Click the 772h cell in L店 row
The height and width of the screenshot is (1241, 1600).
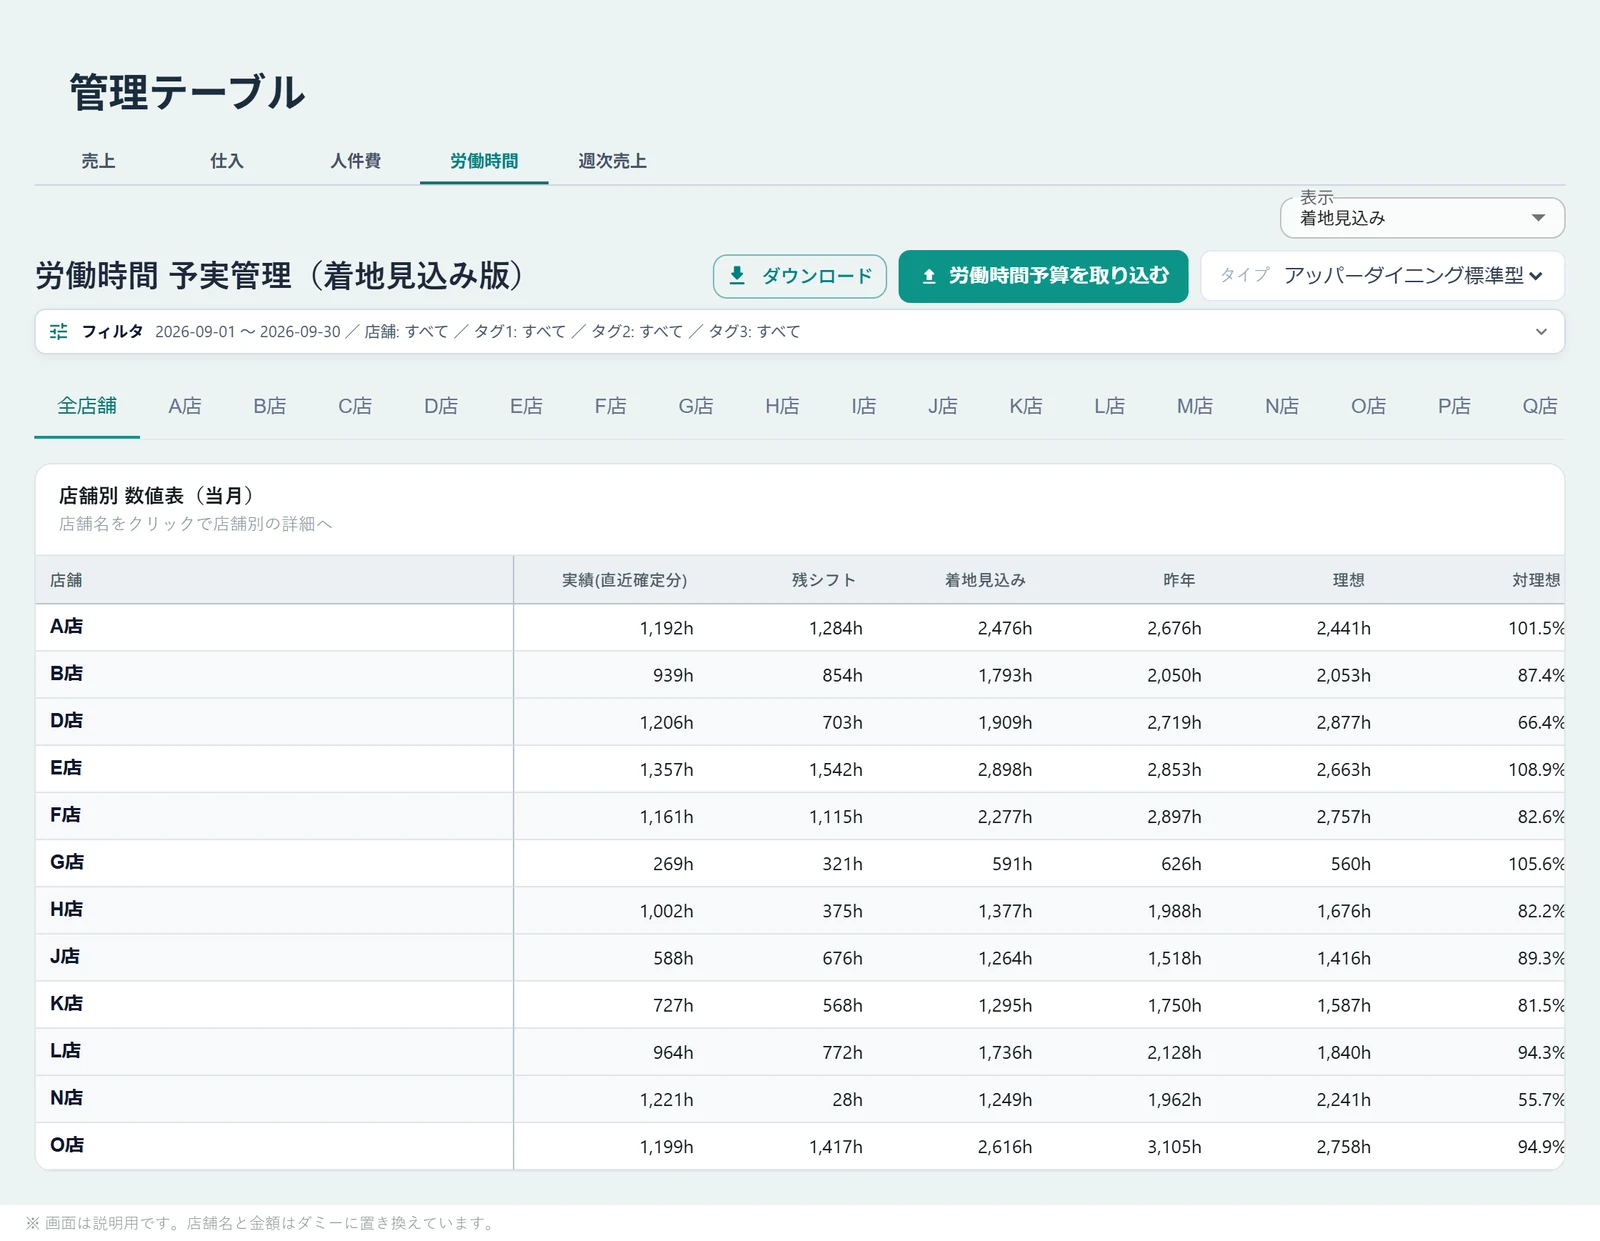click(x=842, y=1052)
